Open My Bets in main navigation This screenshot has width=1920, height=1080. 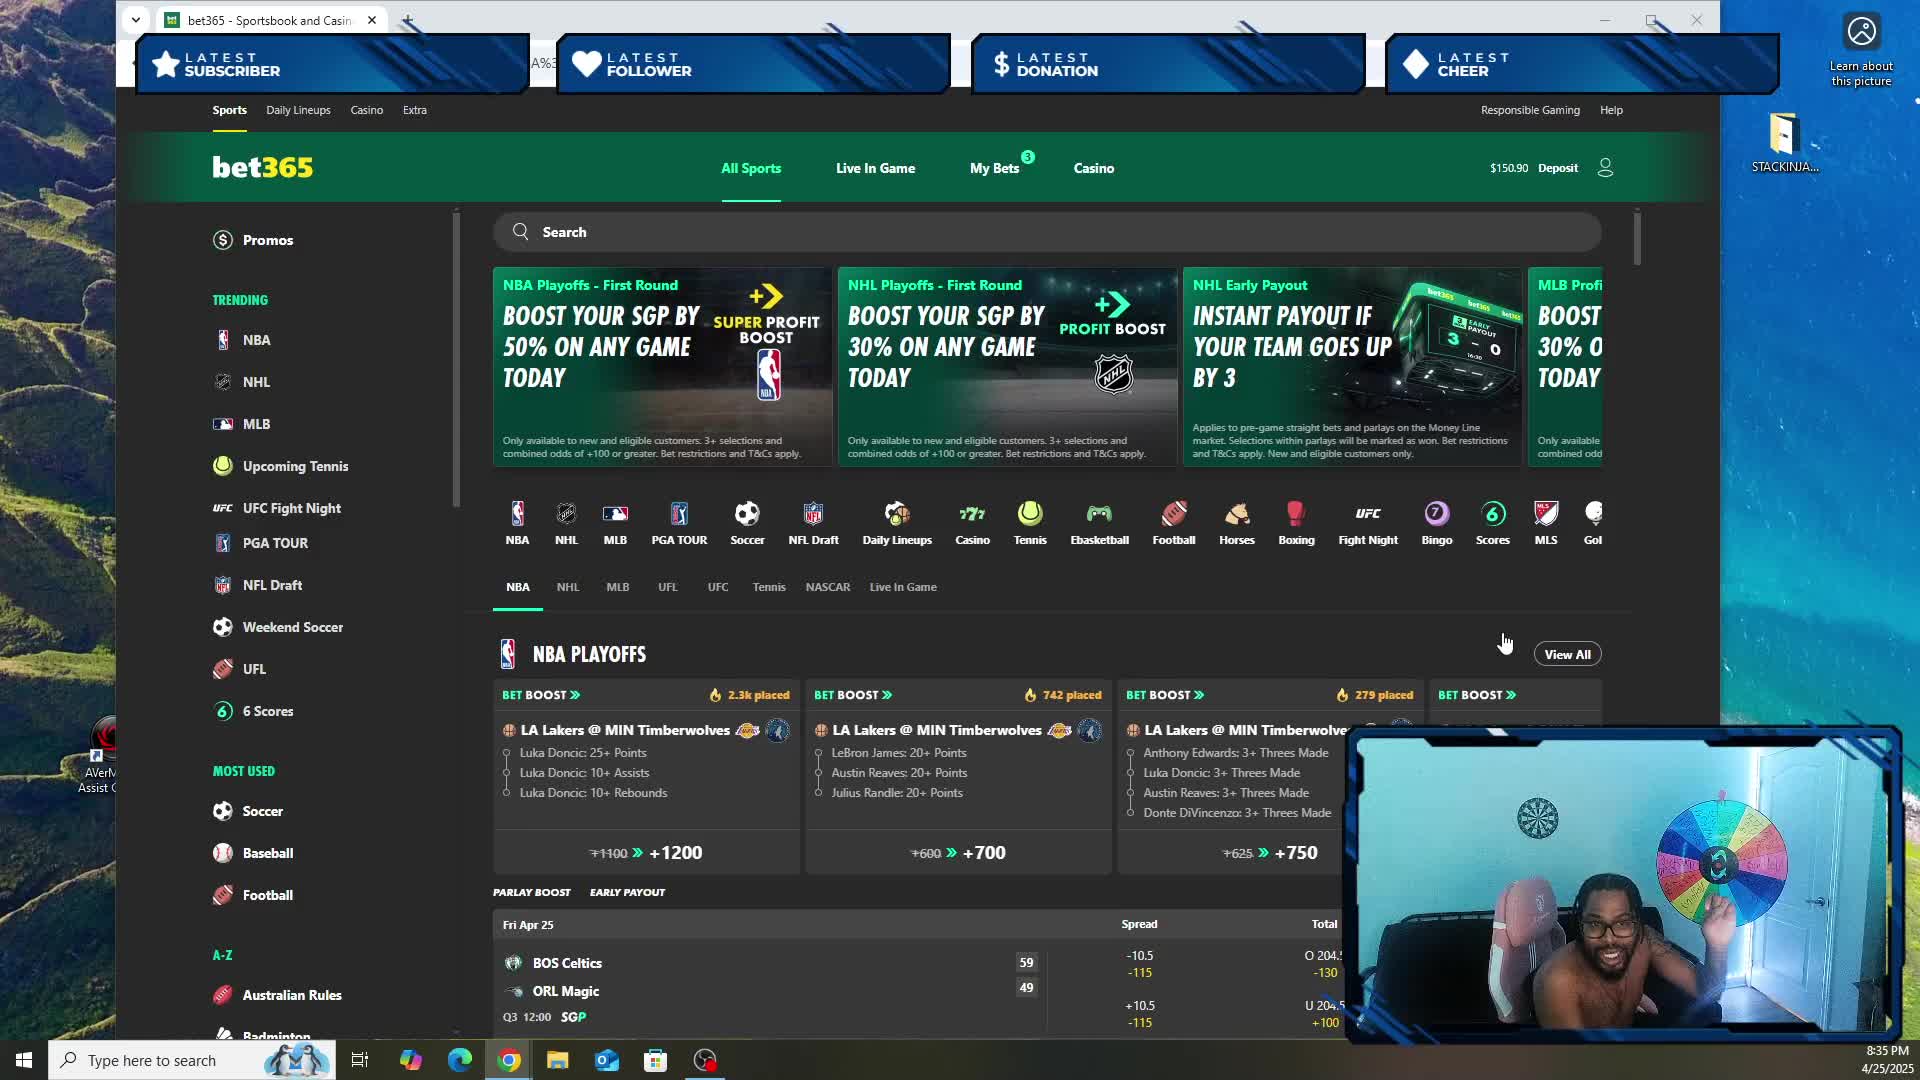(994, 168)
